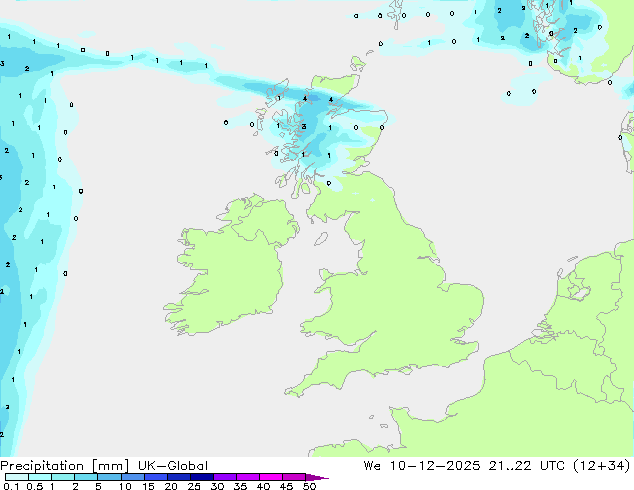Click the '10' legend scale label
Image resolution: width=634 pixels, height=490 pixels.
pos(125,486)
